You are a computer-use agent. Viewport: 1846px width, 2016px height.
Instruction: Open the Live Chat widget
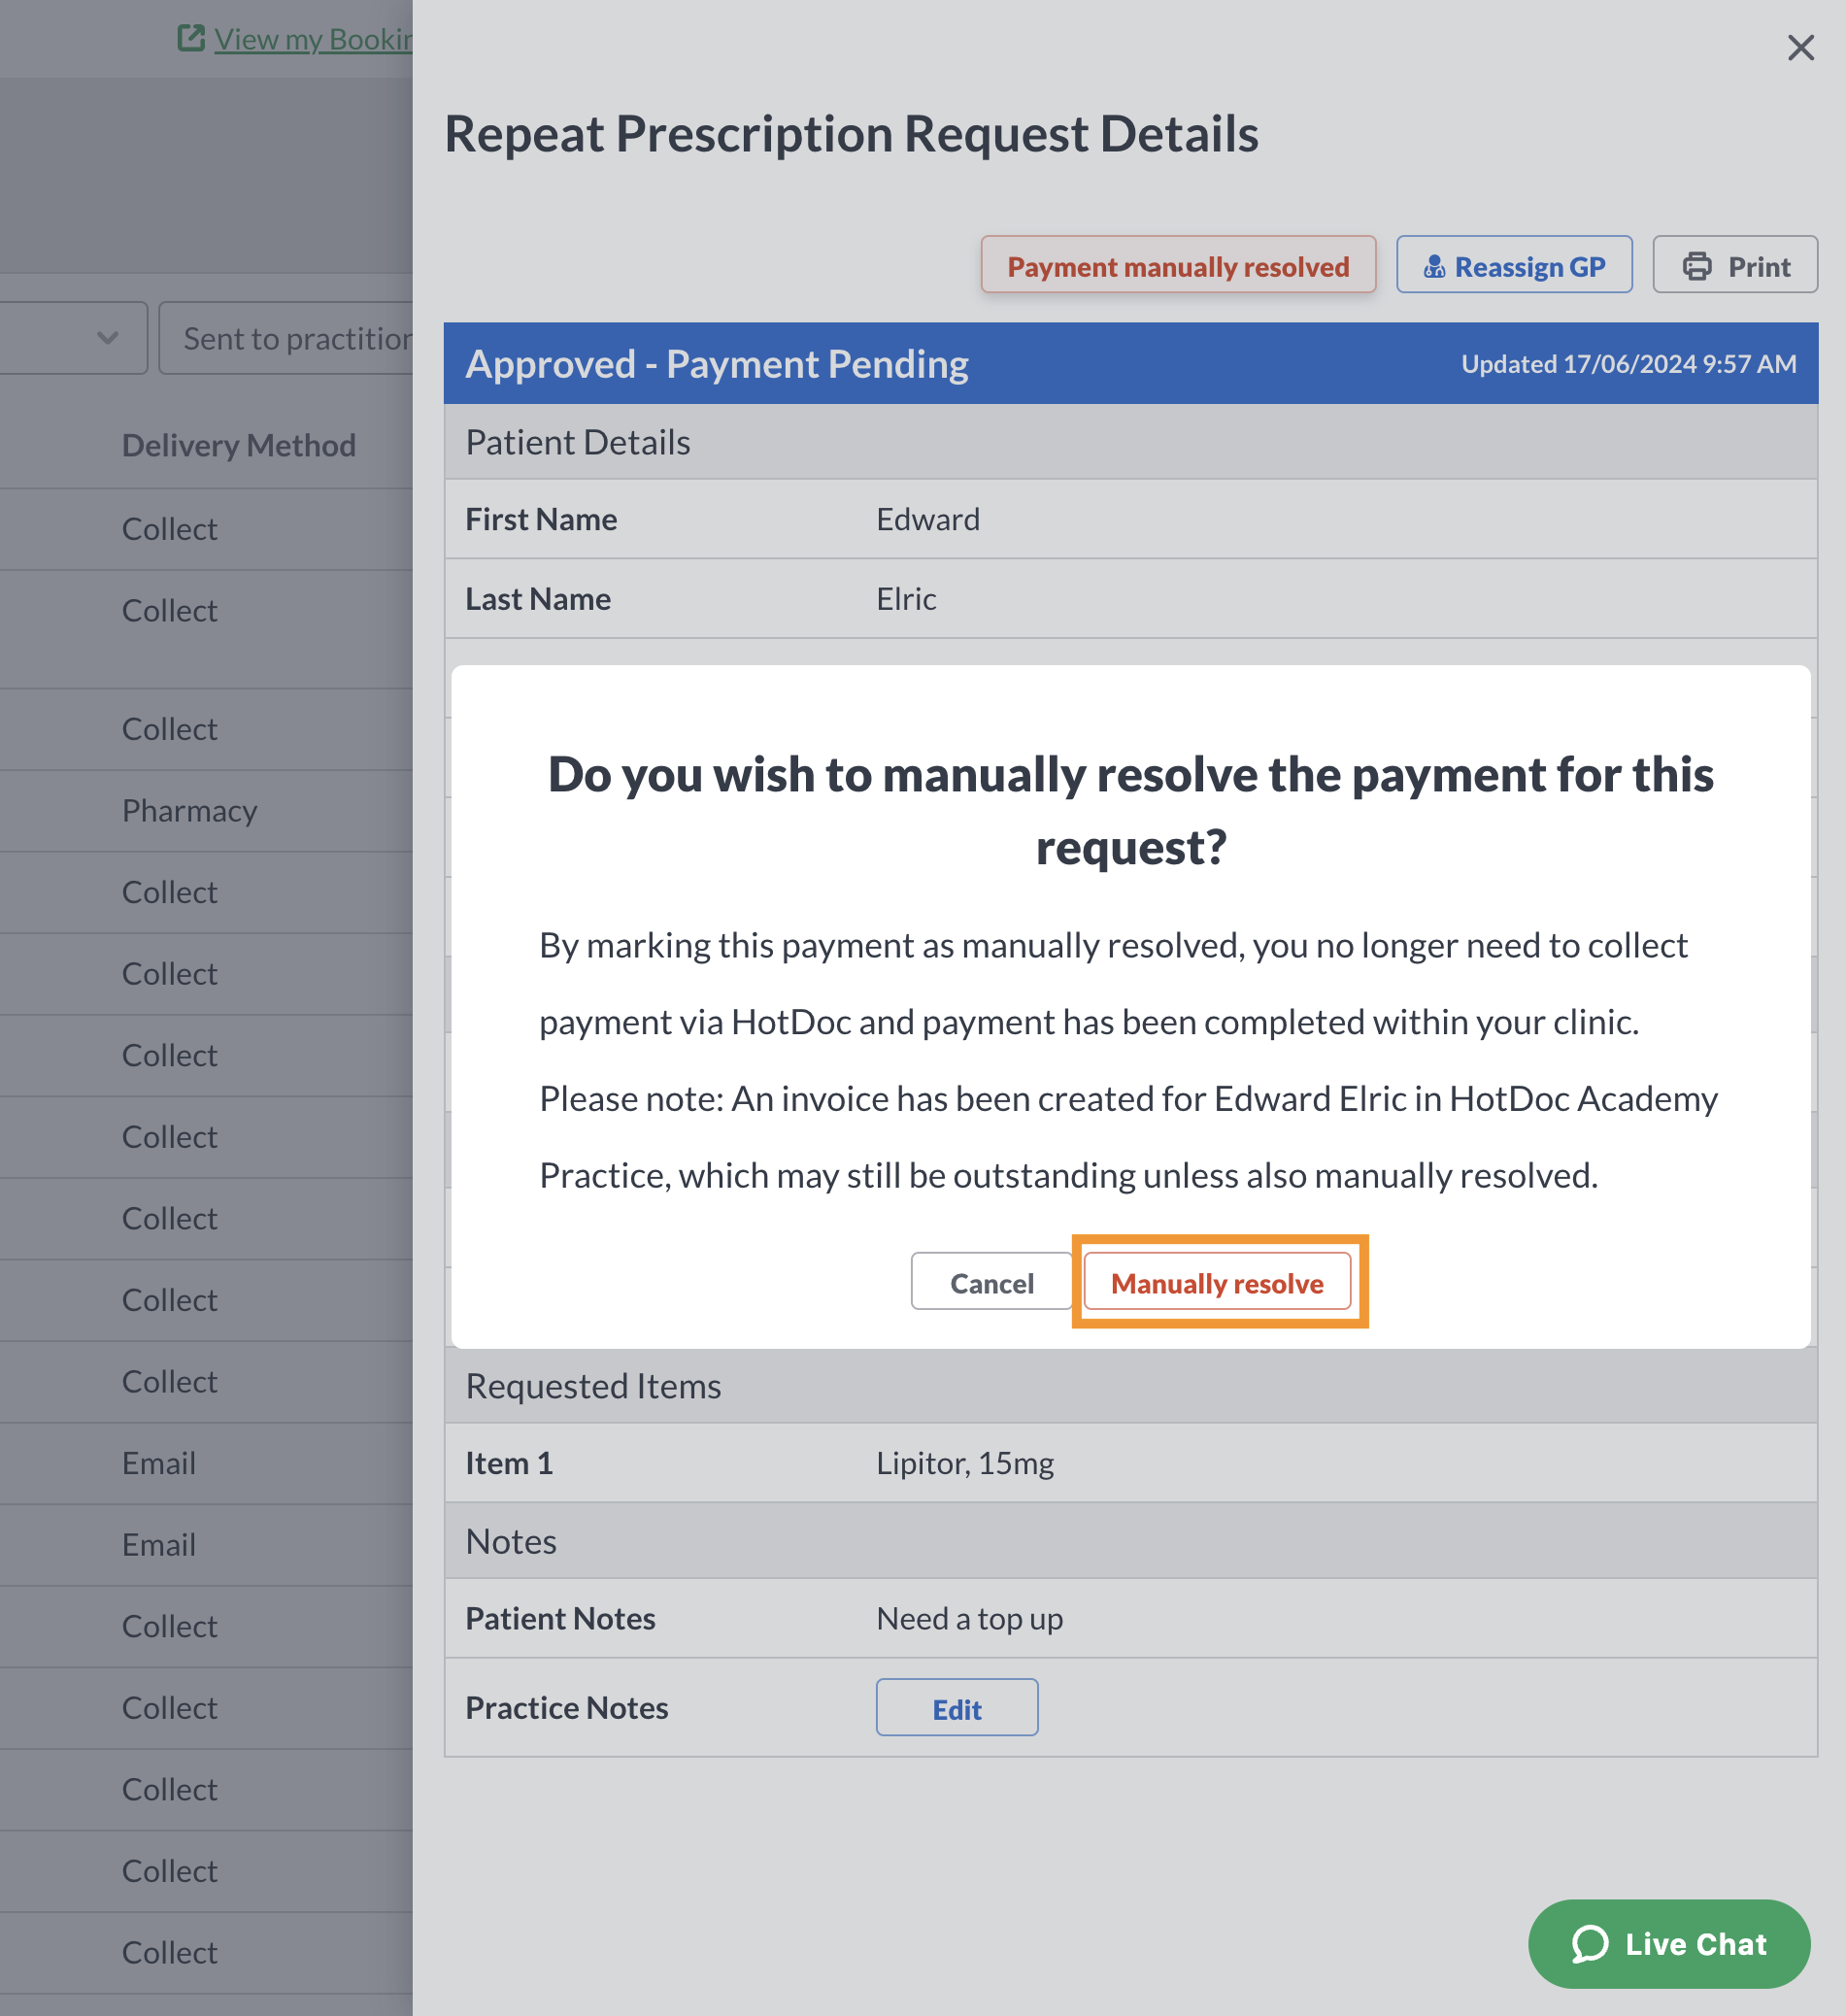1669,1944
